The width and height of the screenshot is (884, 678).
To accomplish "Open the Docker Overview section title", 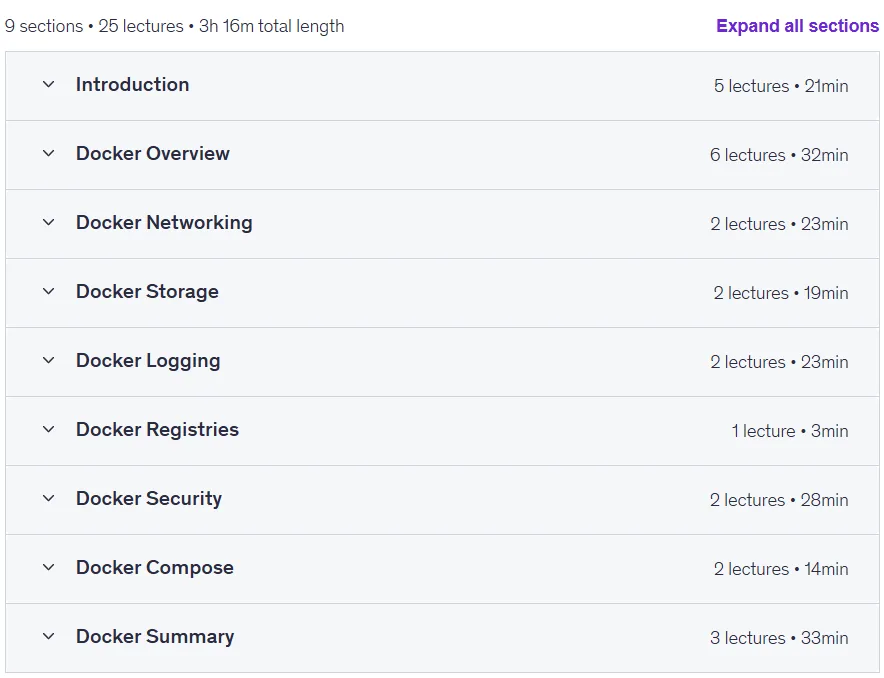I will tap(153, 153).
